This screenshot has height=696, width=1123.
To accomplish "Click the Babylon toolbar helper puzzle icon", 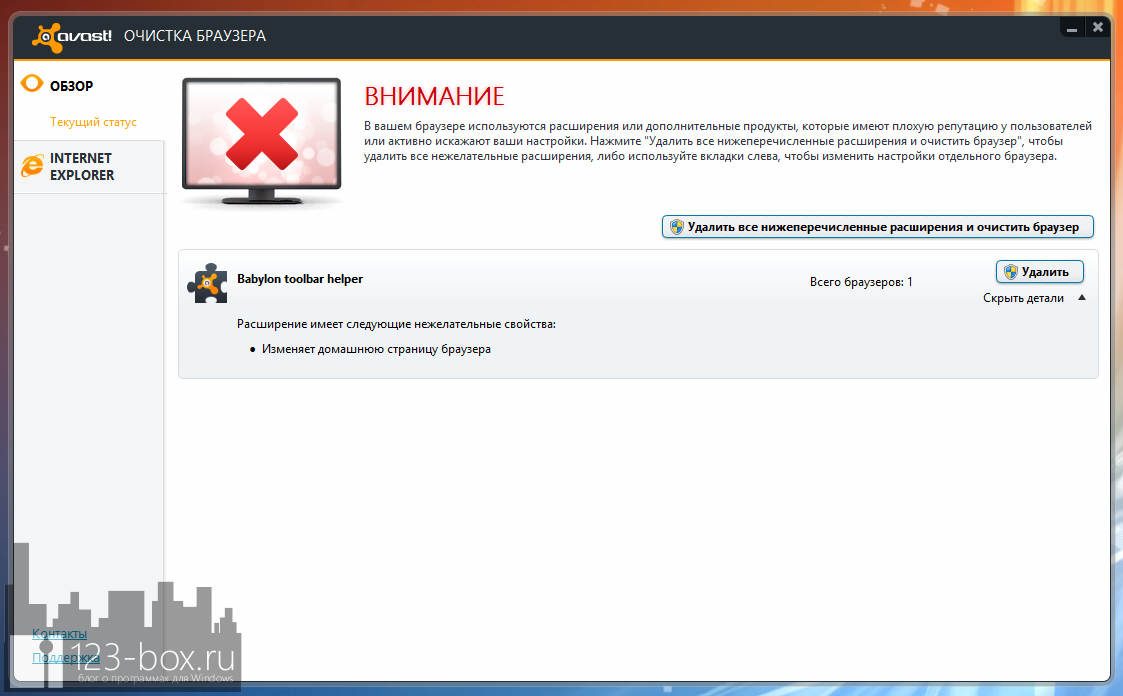I will (x=208, y=283).
